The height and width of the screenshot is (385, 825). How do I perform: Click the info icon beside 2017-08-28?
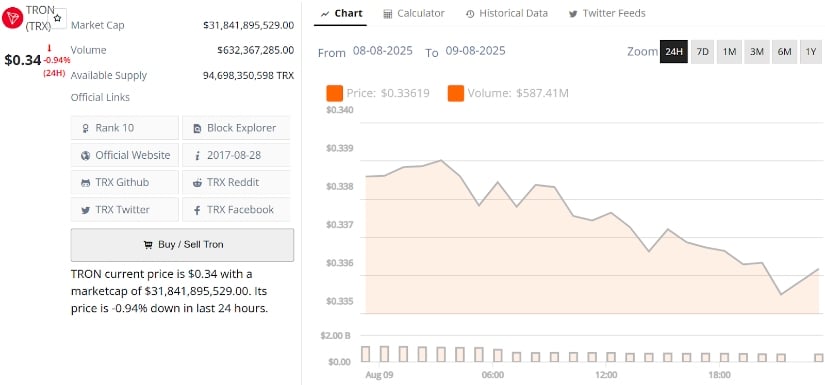197,156
